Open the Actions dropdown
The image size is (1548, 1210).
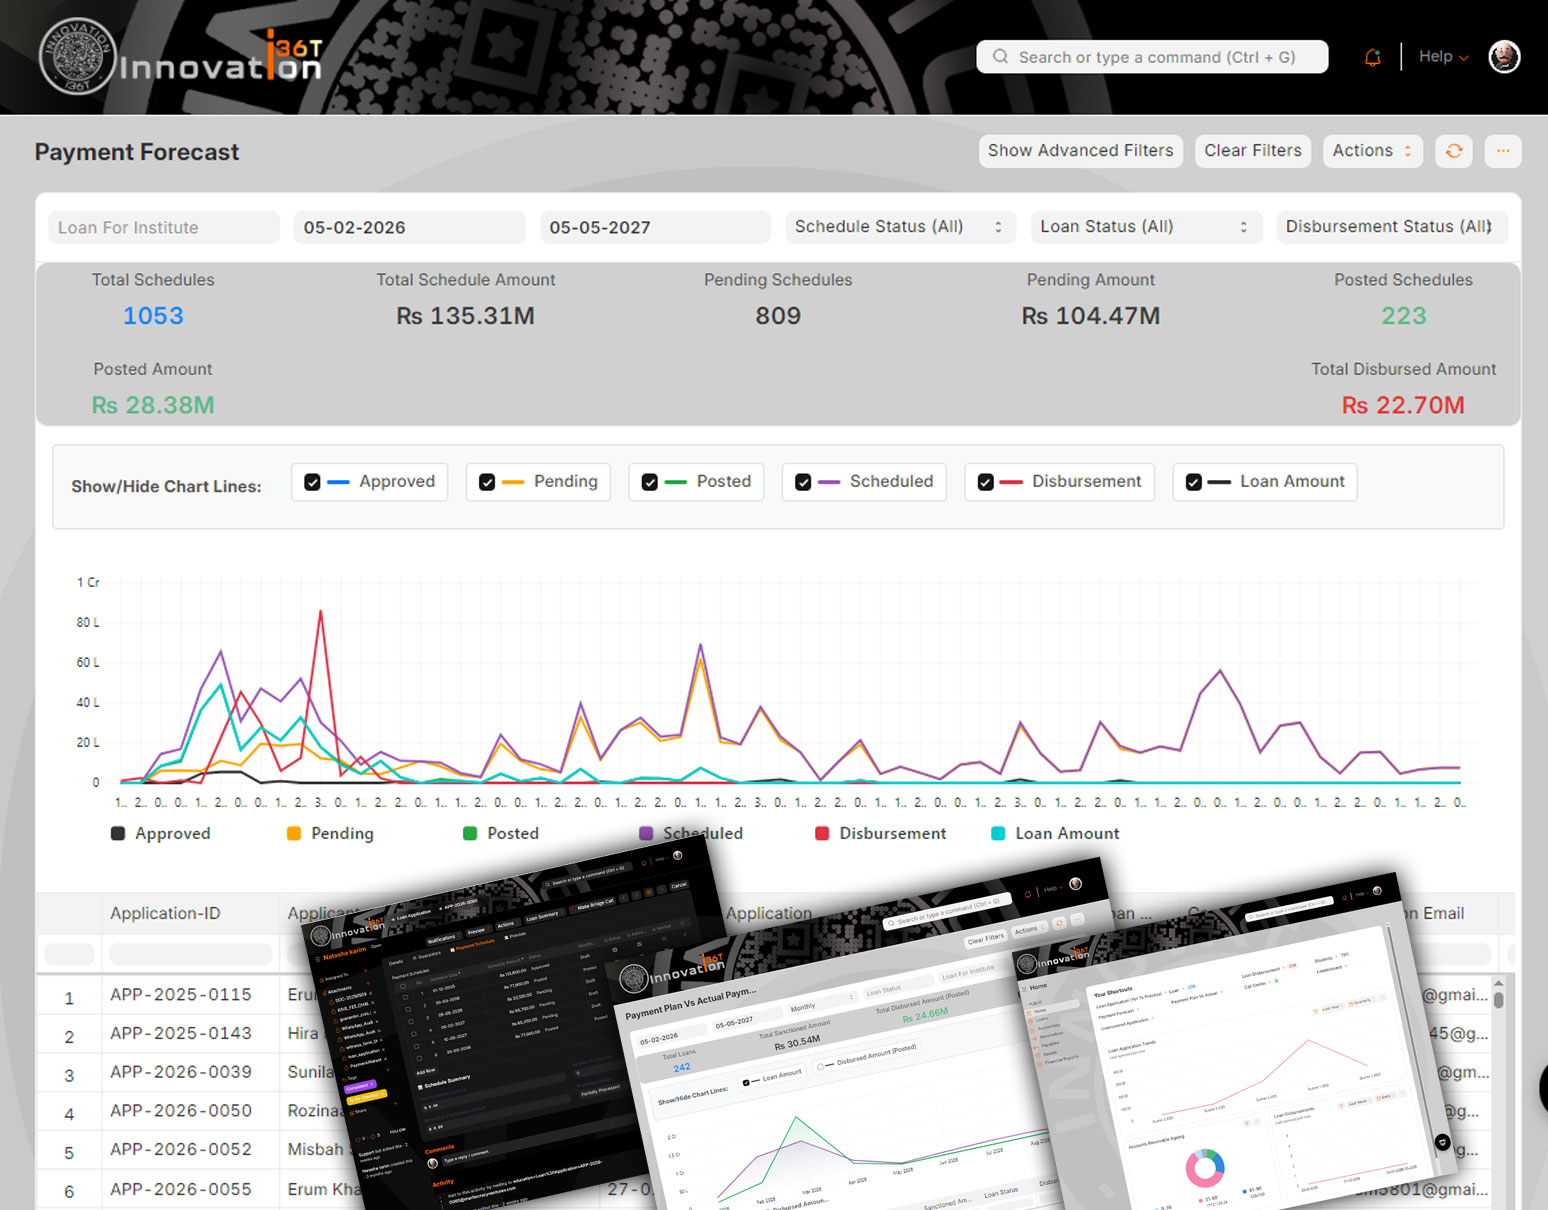coord(1372,151)
